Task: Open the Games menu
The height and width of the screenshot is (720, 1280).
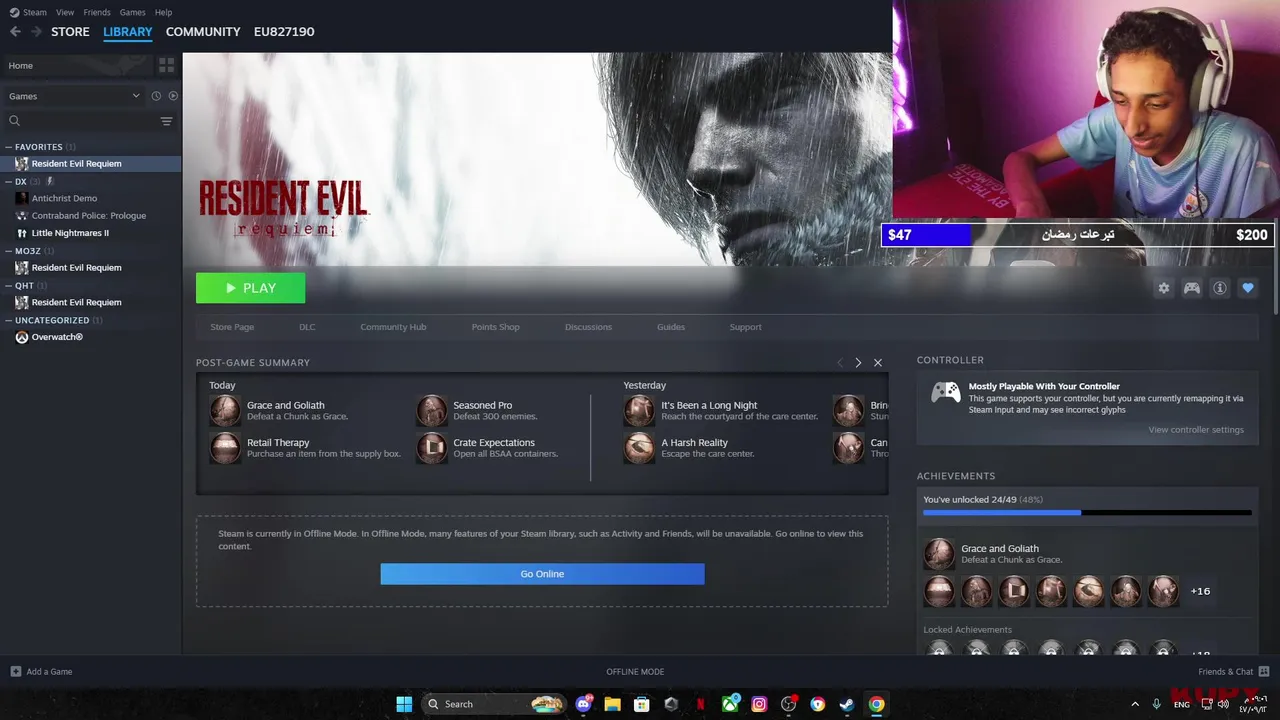Action: pos(132,12)
